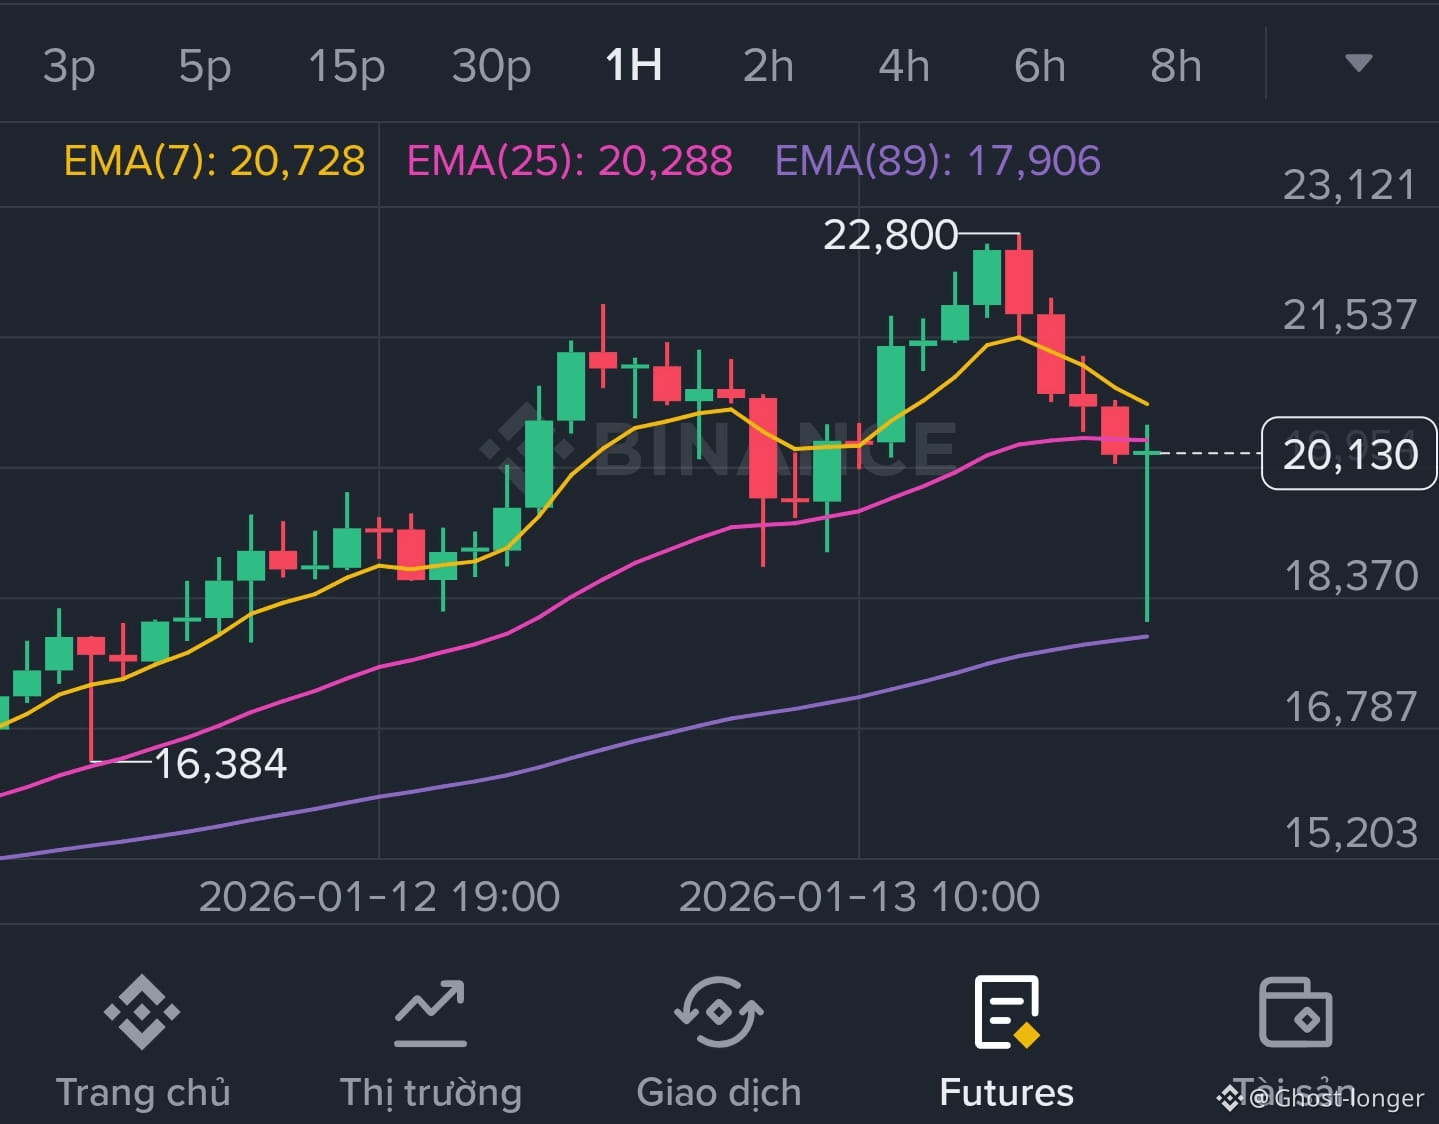Switch chart to 4h interval
This screenshot has width=1439, height=1124.
click(x=904, y=66)
